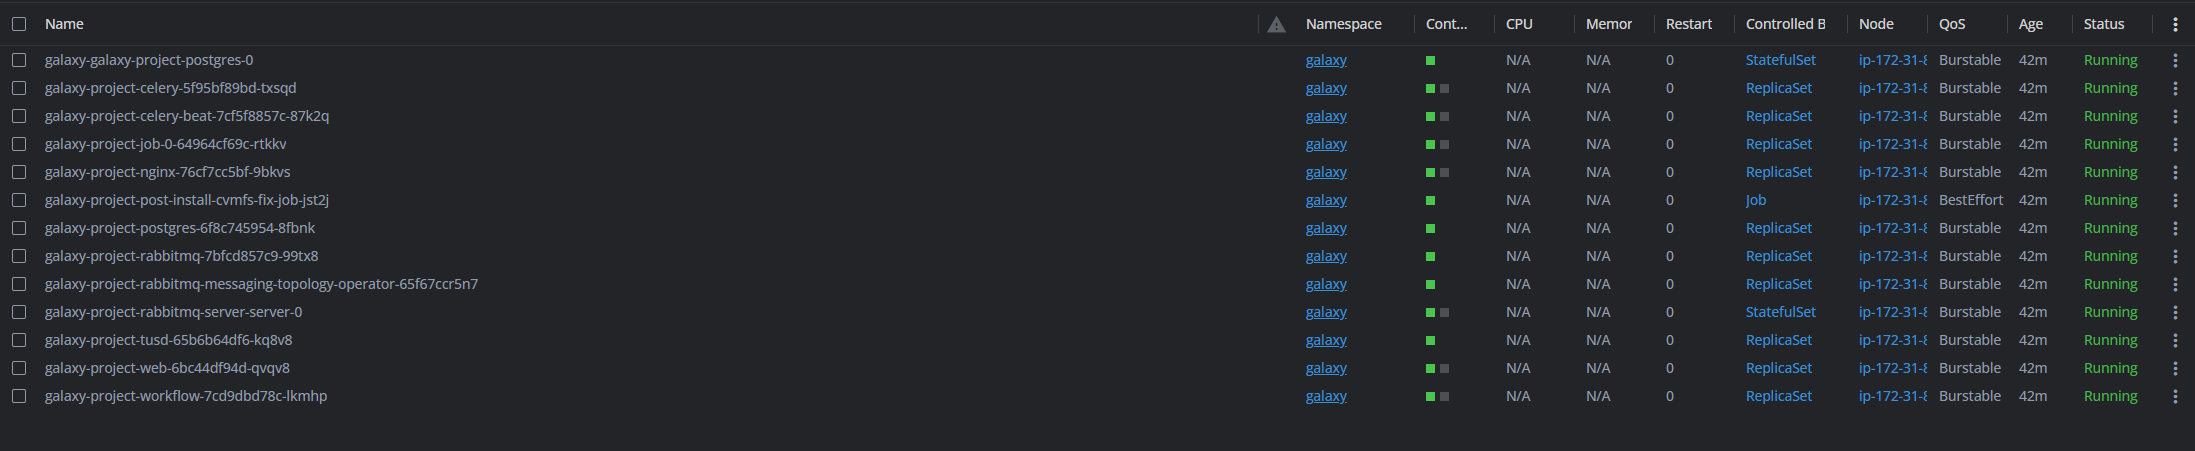2195x451 pixels.
Task: Tick checkbox for galaxy-project-web-6bc44df94d-qvqv8
Action: pos(19,368)
